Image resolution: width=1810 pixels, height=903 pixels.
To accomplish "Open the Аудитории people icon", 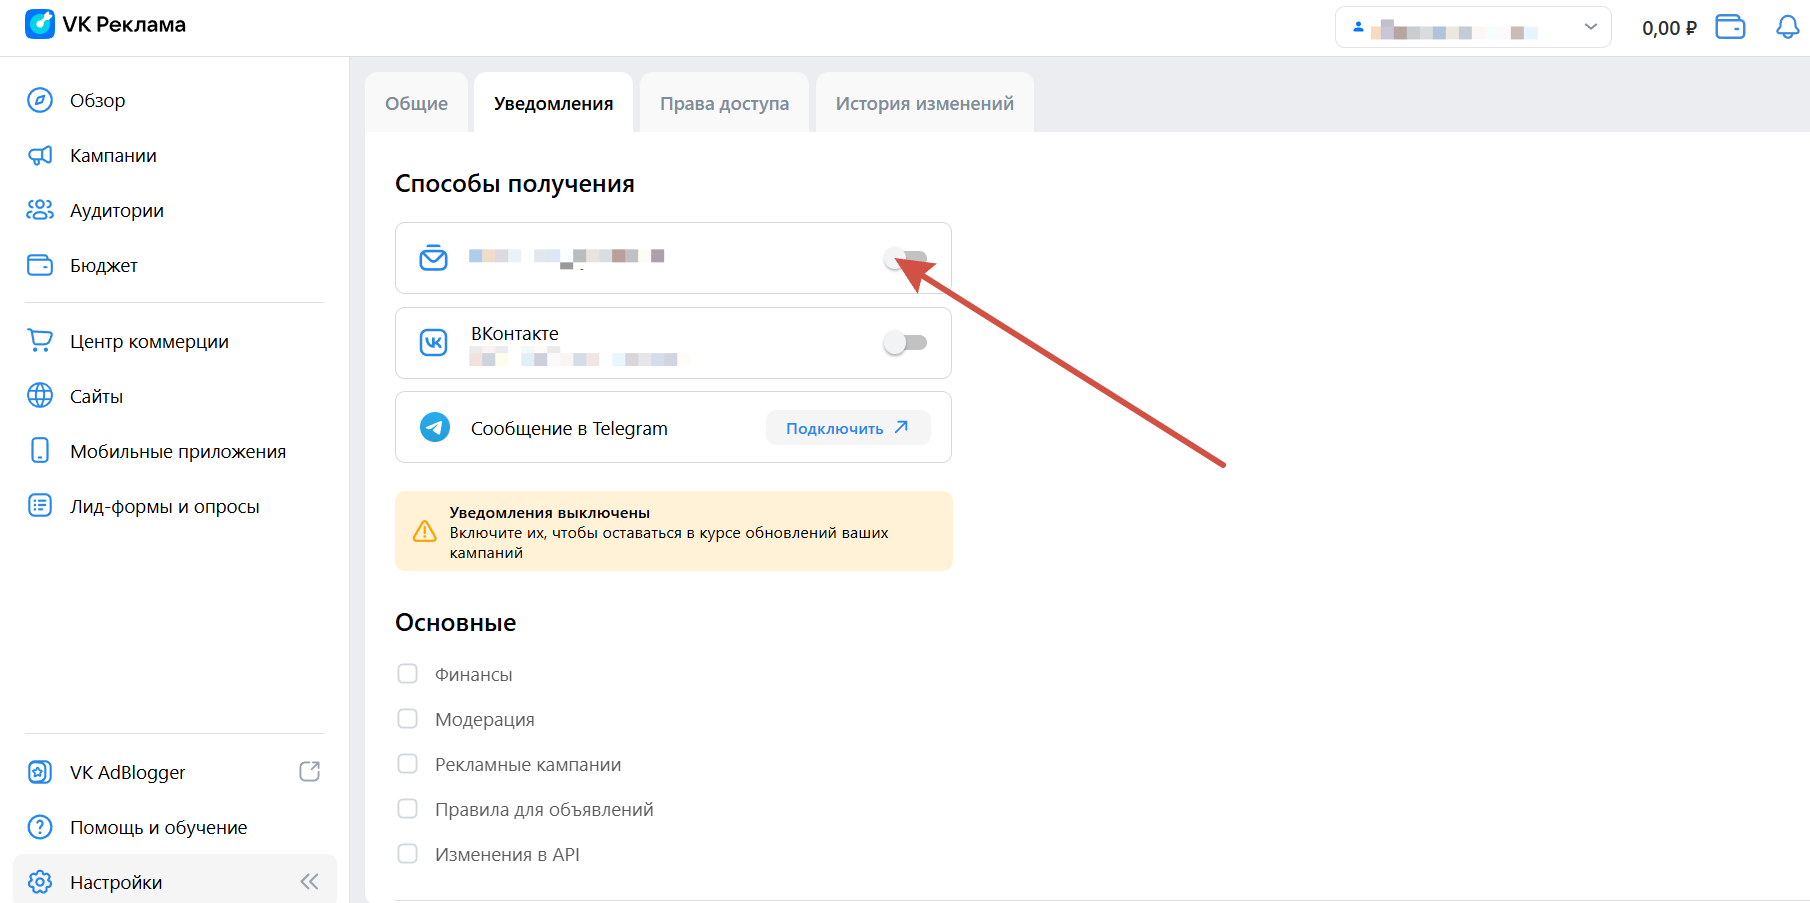I will 40,210.
